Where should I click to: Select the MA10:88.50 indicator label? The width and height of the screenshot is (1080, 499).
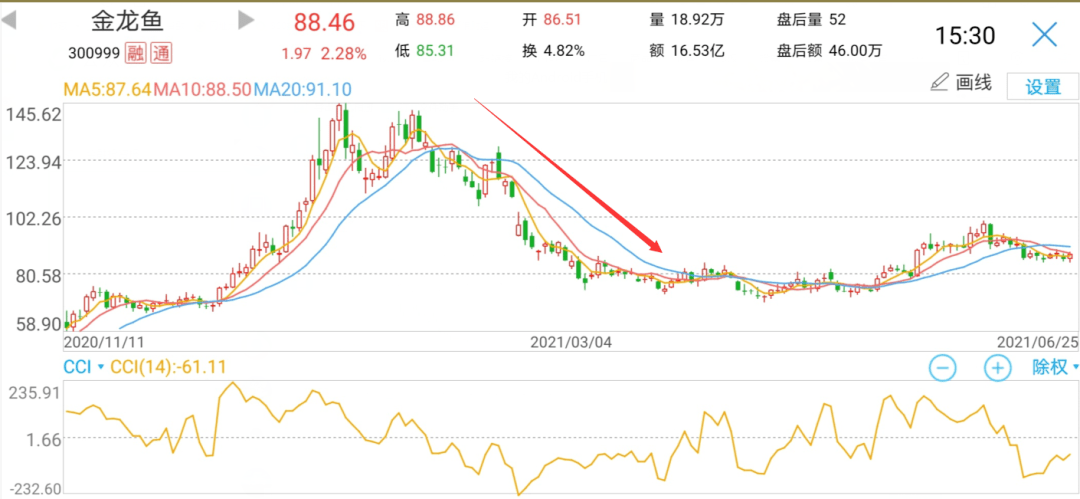204,89
